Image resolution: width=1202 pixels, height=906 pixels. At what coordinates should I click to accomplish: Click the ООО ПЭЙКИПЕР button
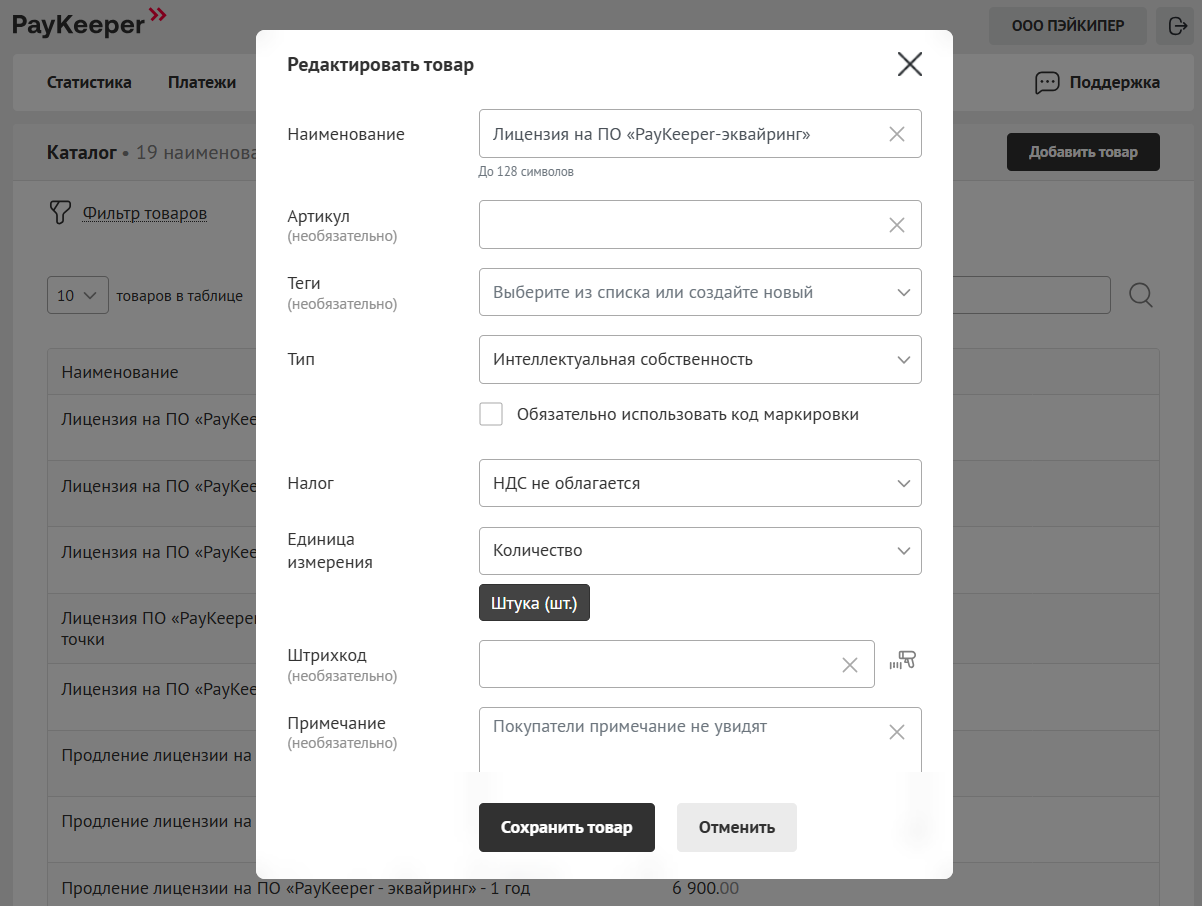pyautogui.click(x=1068, y=26)
